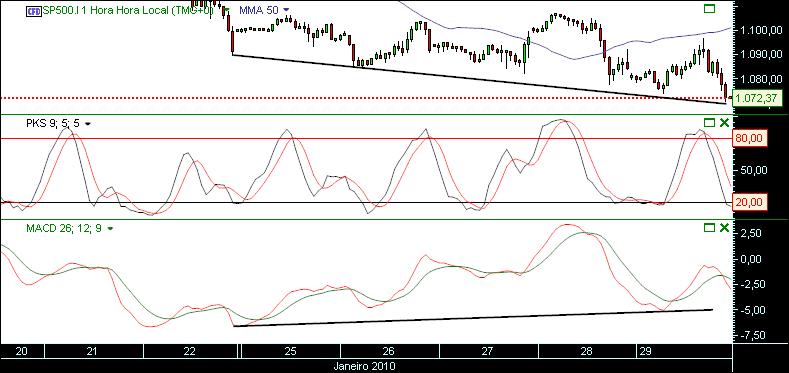Maximize the MACD indicator panel
The image size is (789, 373).
(x=709, y=228)
